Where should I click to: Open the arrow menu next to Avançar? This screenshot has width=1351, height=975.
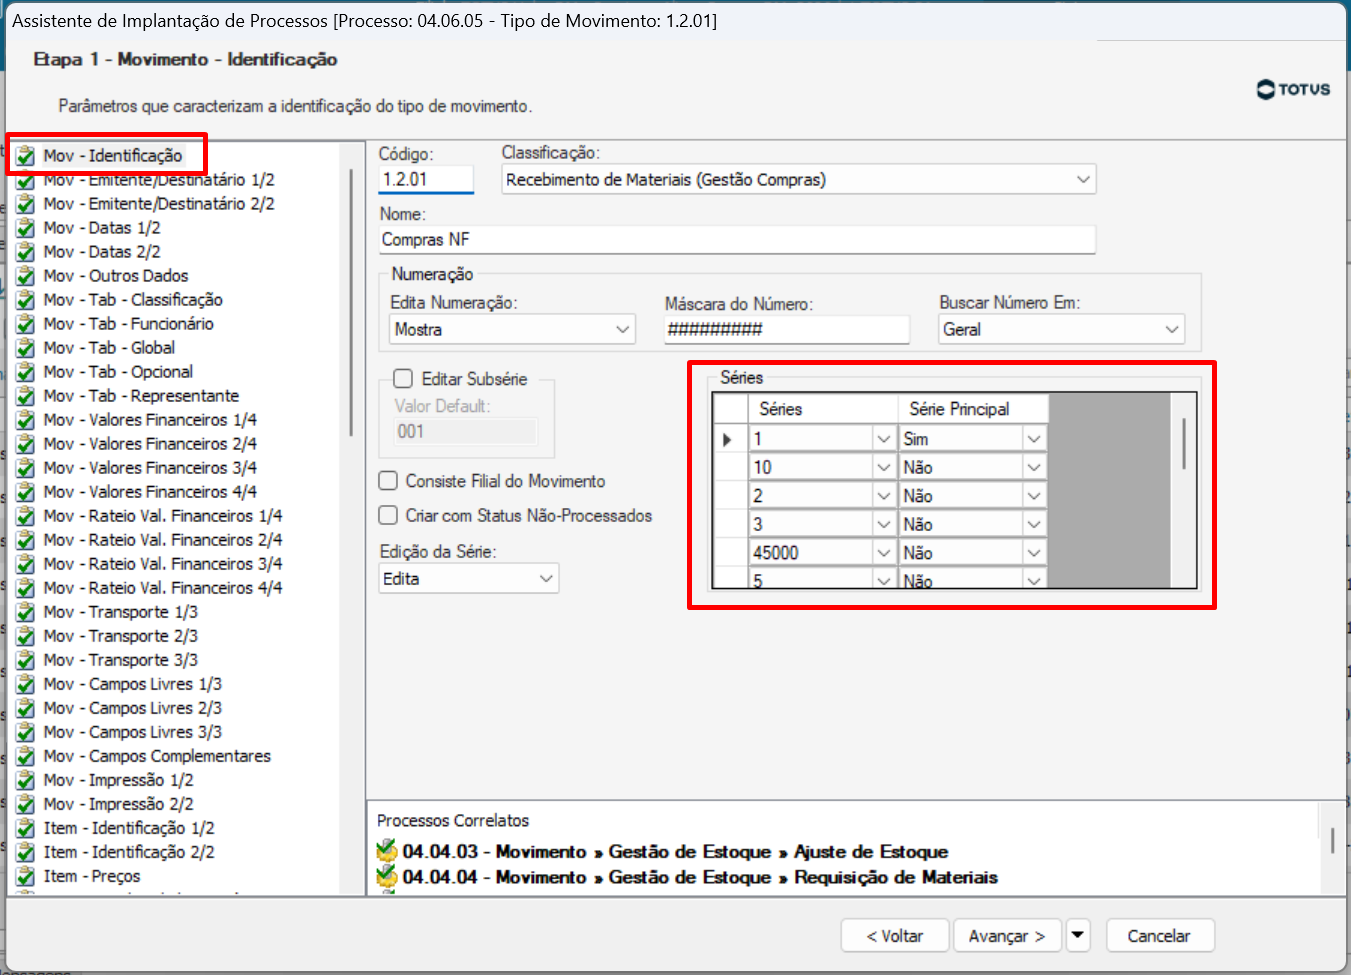tap(1078, 936)
